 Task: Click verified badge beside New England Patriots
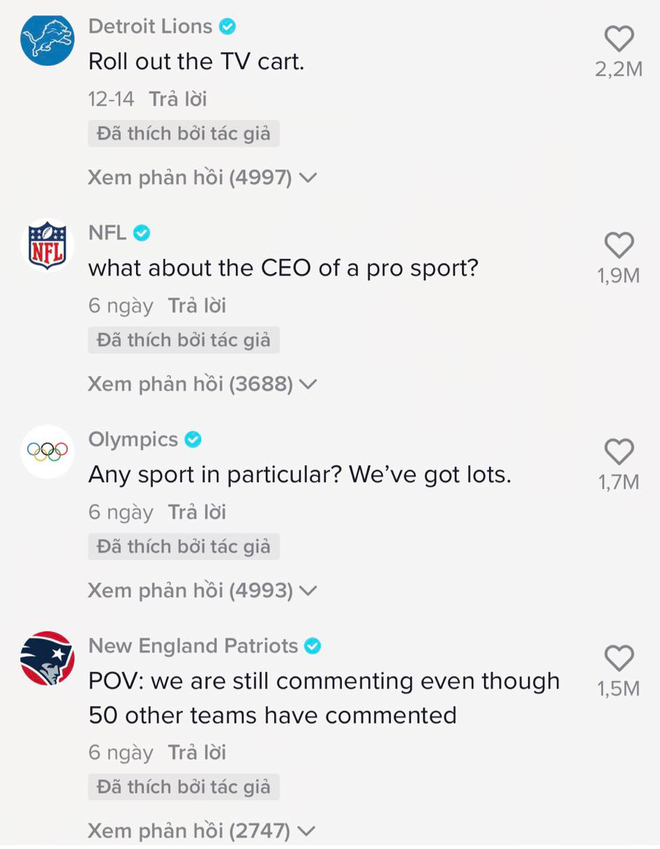click(x=312, y=646)
